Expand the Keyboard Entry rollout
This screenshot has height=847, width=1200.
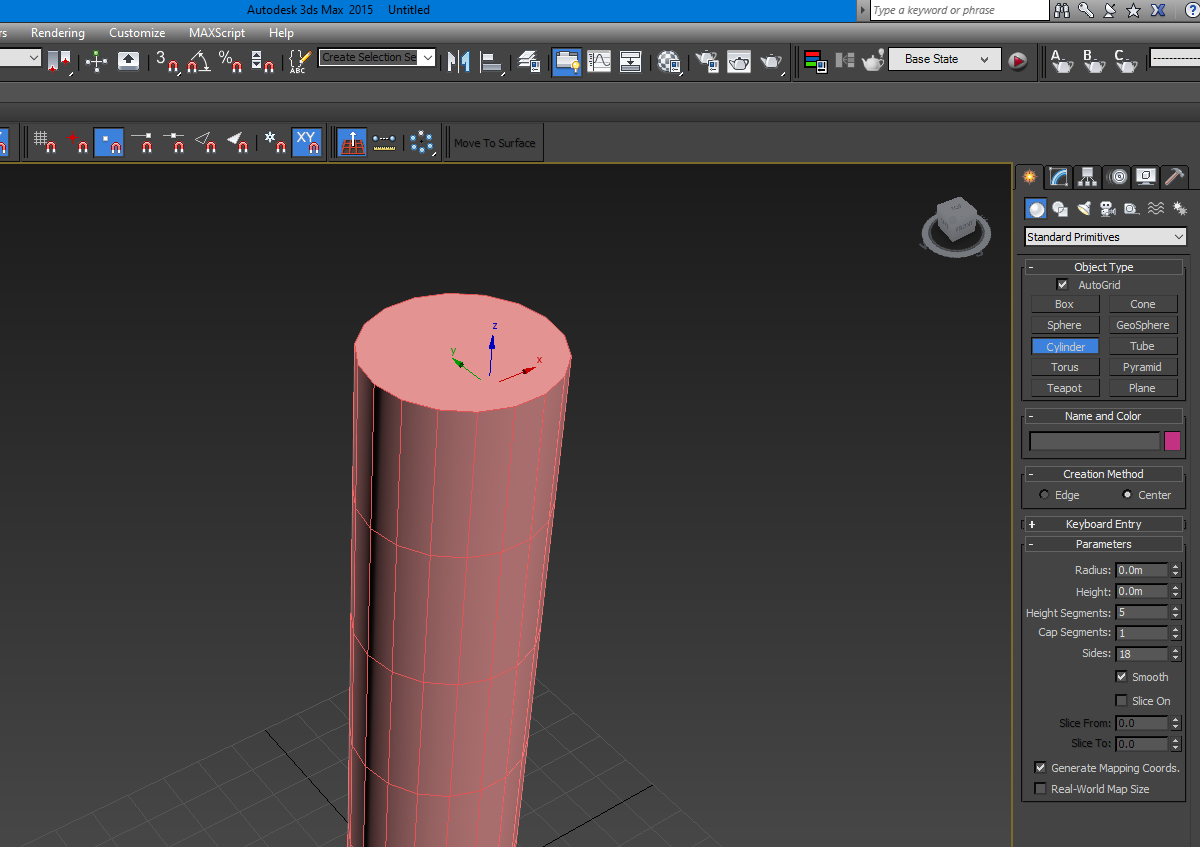(x=1103, y=524)
